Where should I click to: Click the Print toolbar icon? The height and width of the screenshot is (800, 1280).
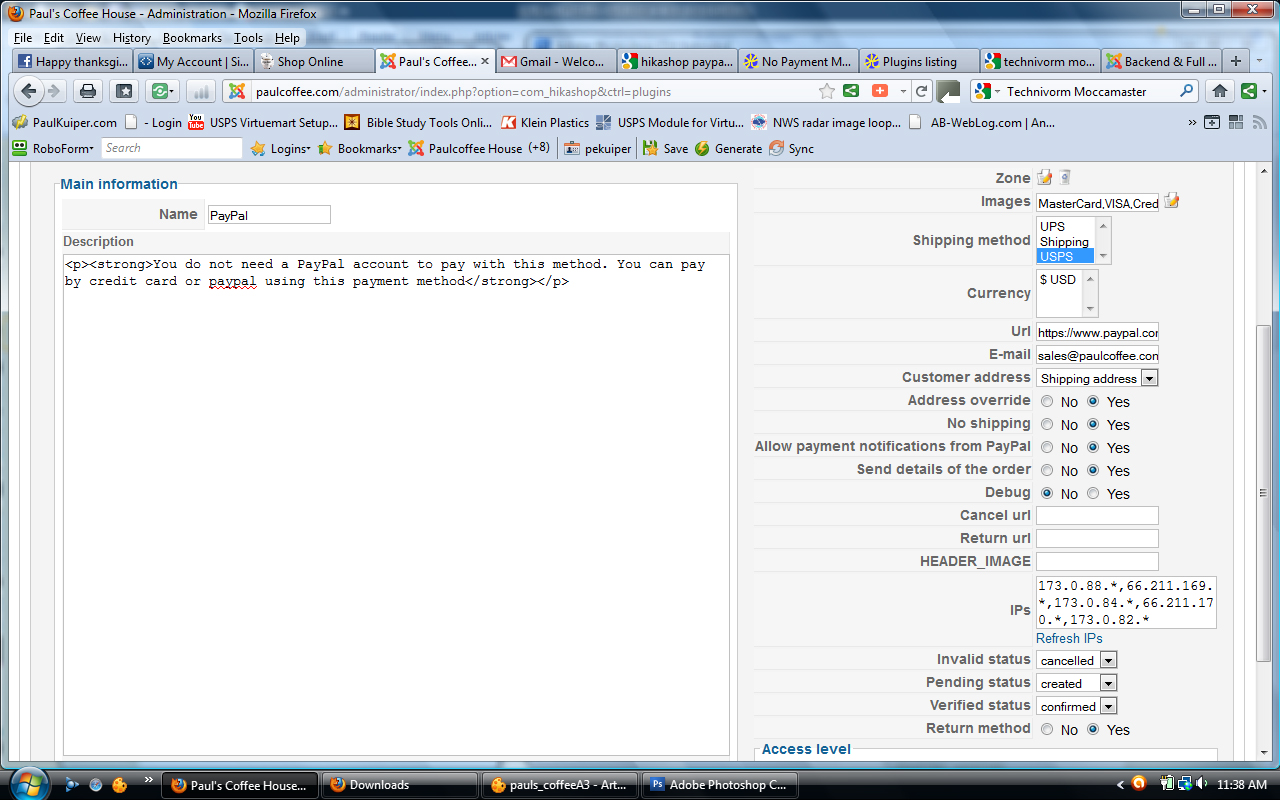88,91
